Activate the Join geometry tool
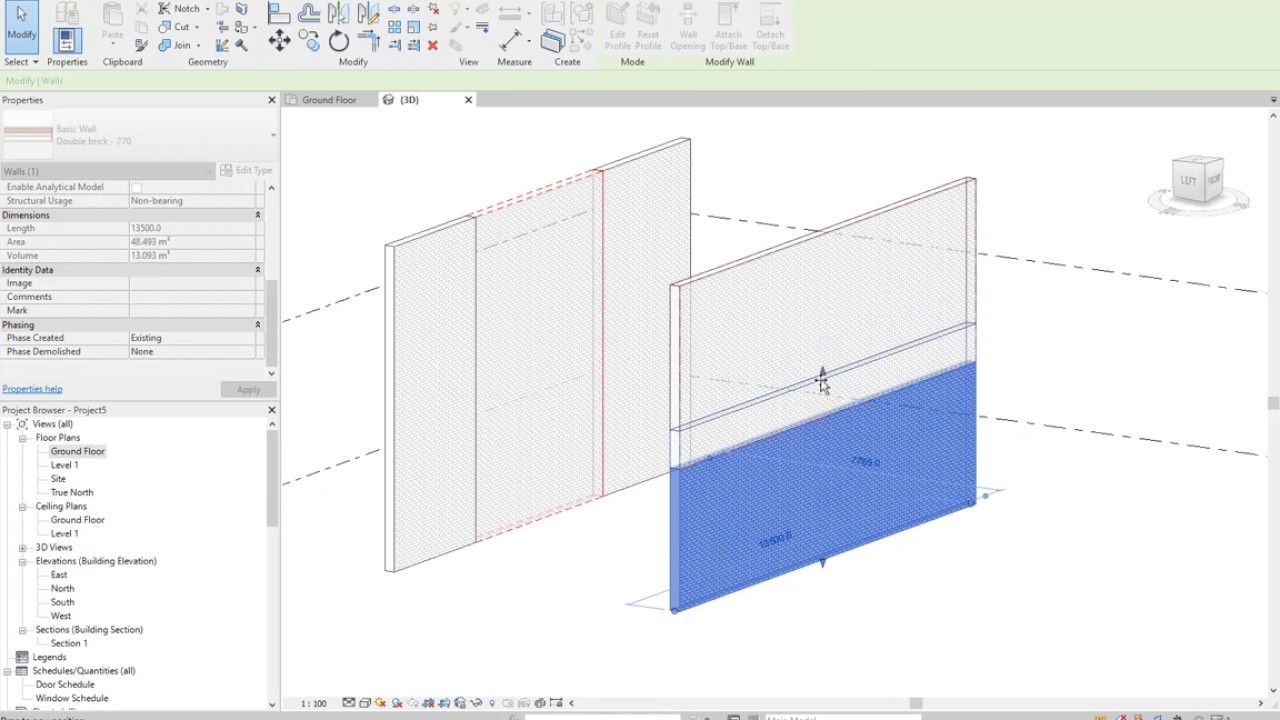This screenshot has height=720, width=1280. click(174, 45)
